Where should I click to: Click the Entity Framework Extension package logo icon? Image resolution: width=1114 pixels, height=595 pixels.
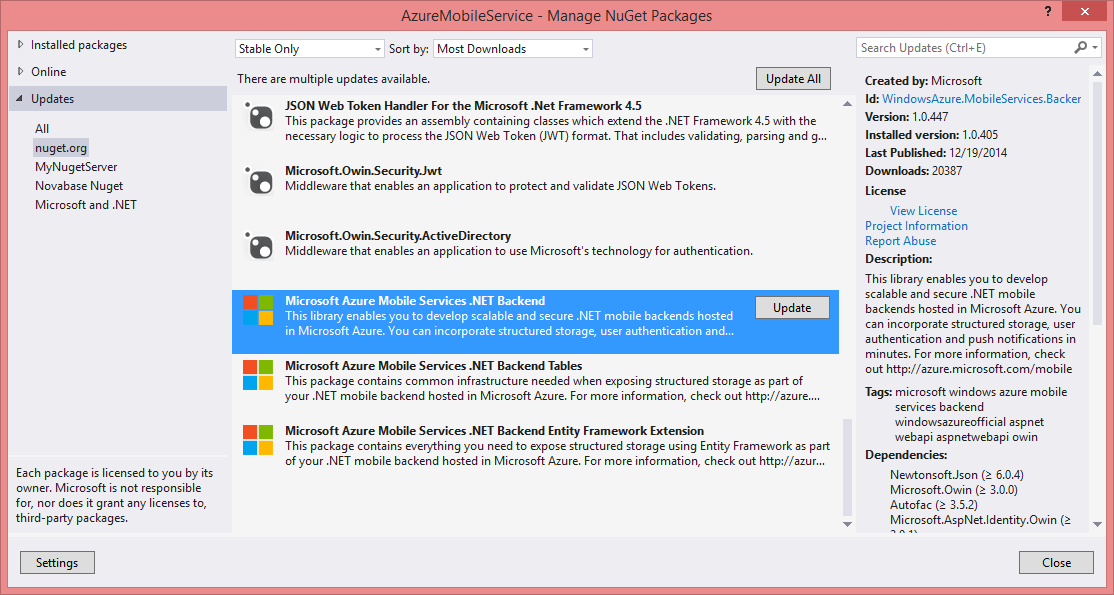click(258, 440)
